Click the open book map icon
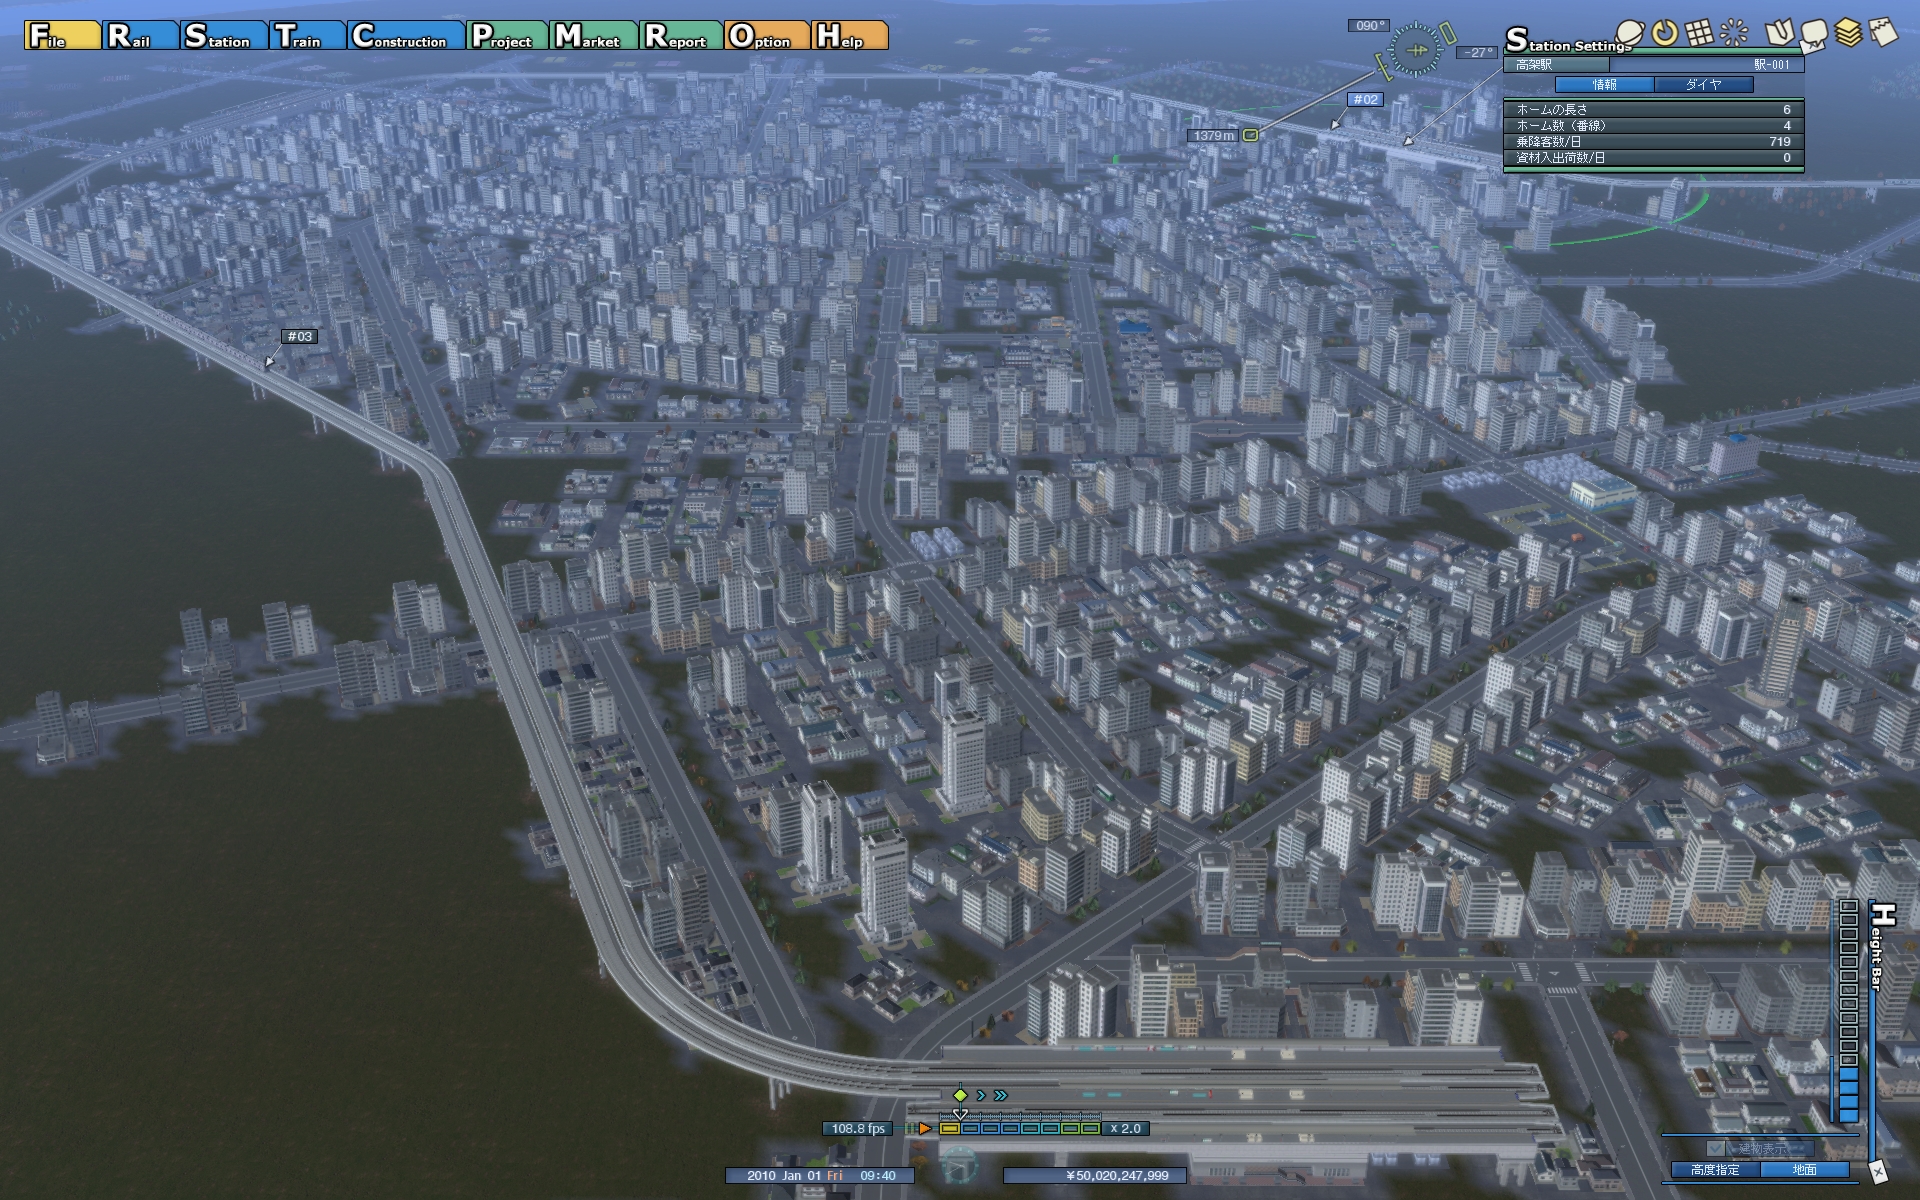Screen dimensions: 1920x1200 point(1778,33)
